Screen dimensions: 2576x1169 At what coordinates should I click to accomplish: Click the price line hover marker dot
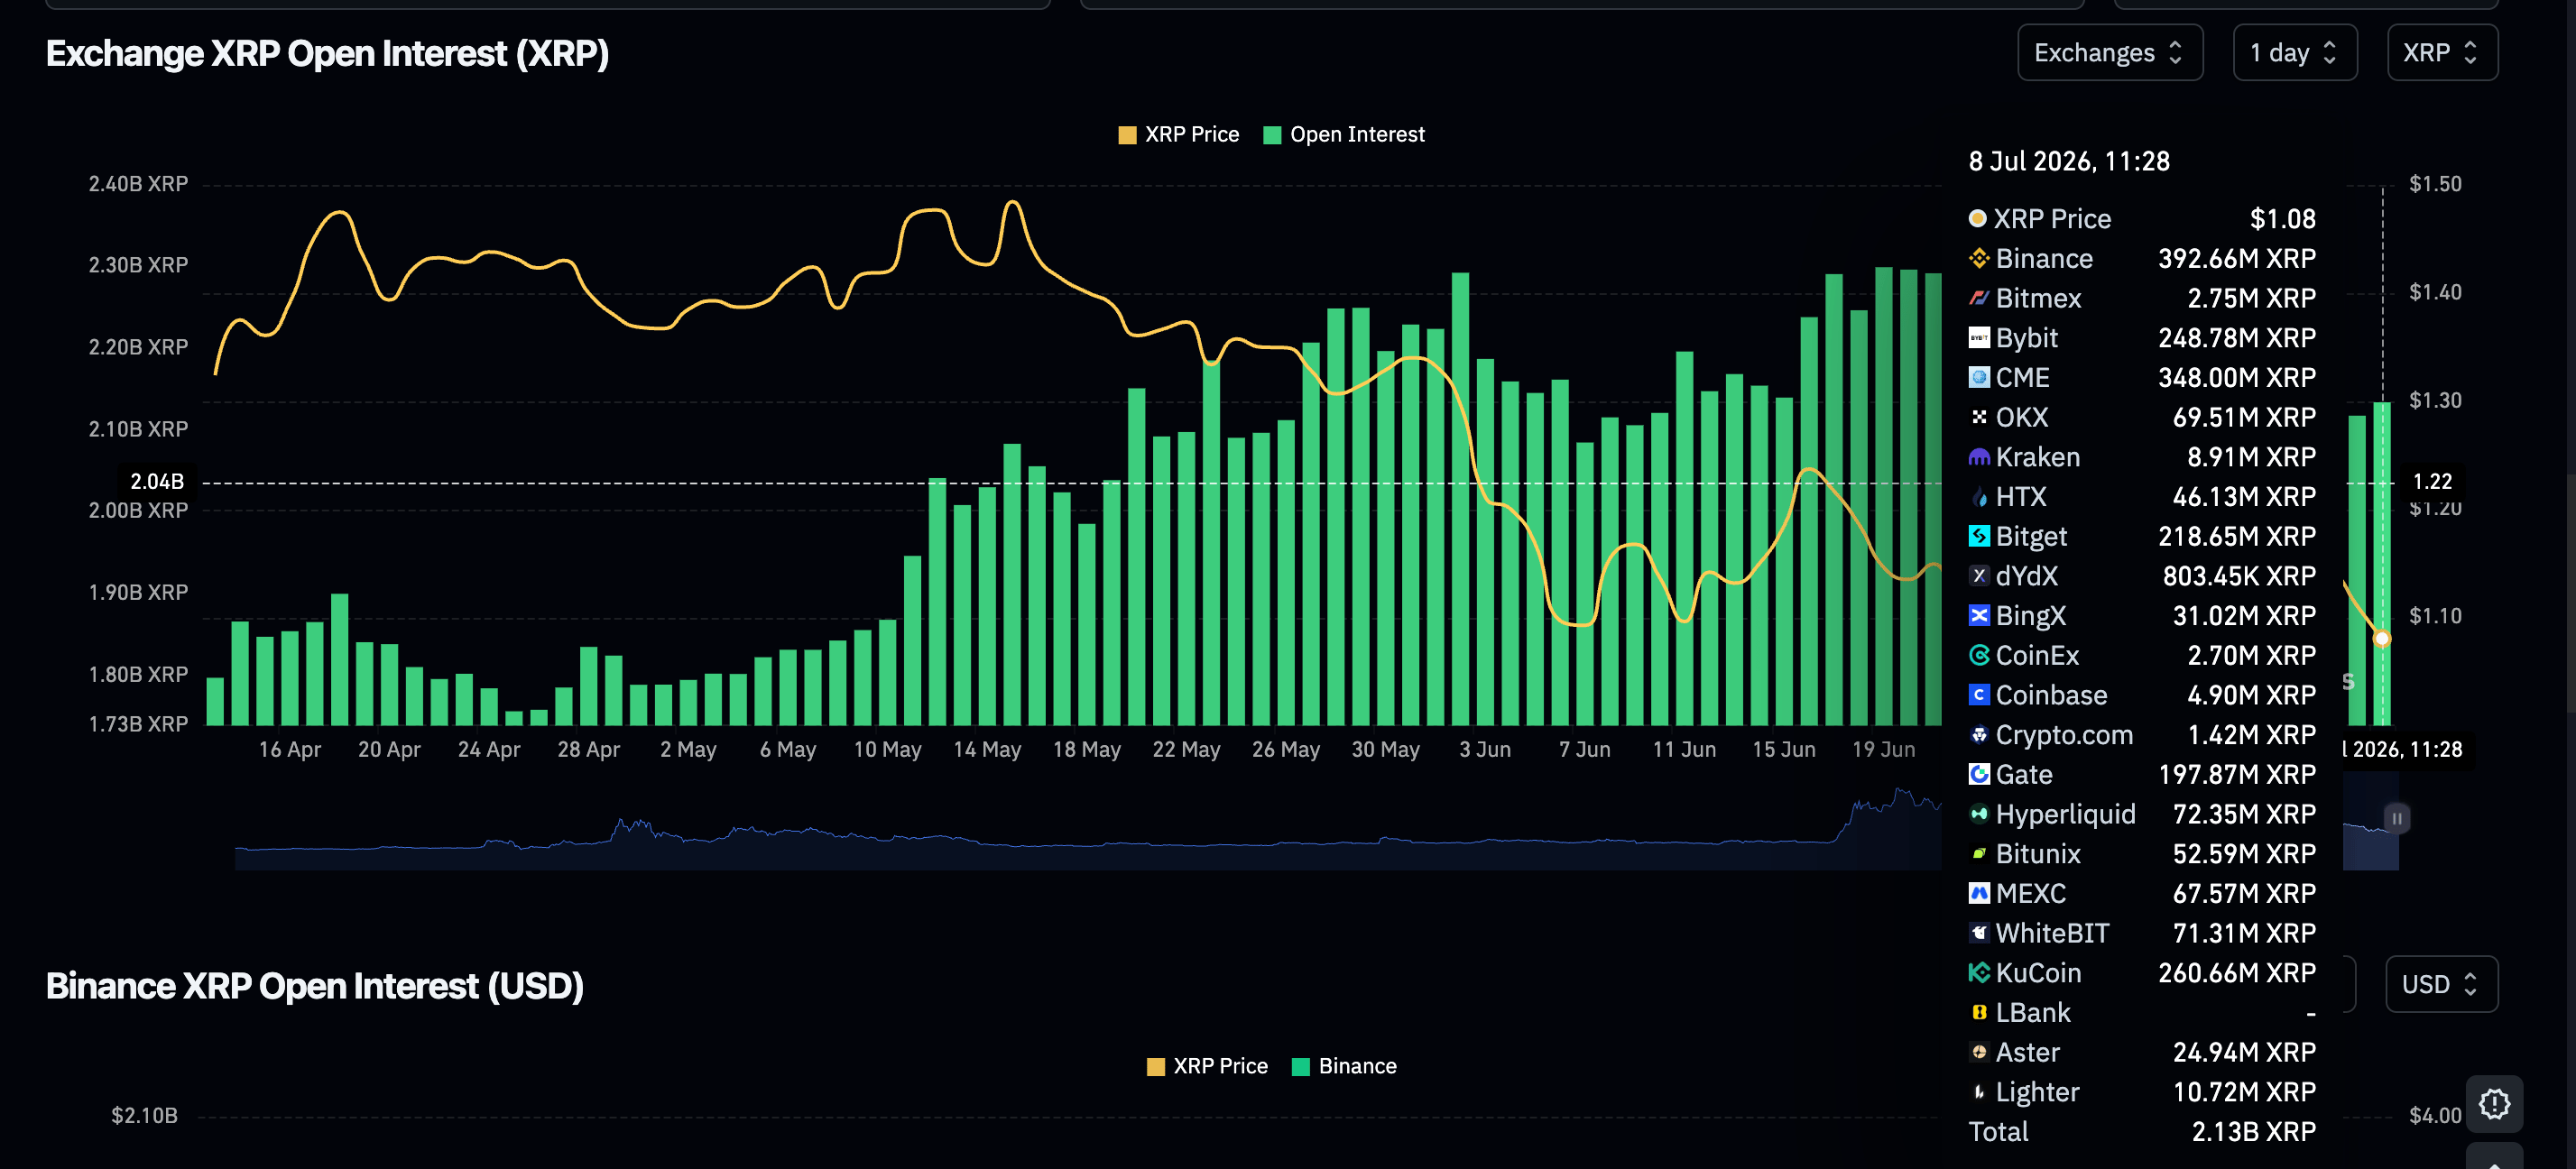2382,638
